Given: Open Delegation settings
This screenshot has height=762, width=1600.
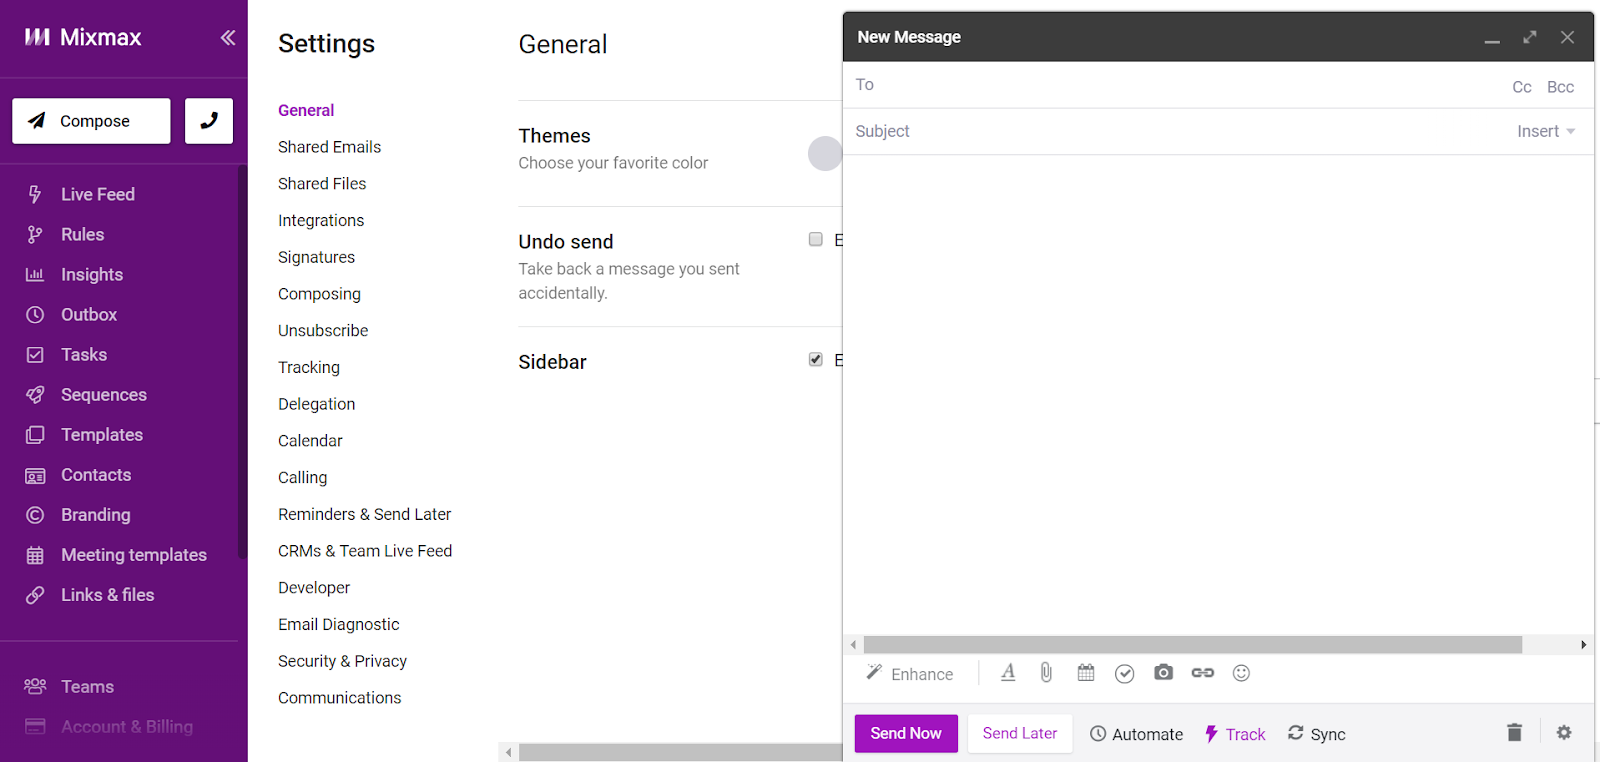Looking at the screenshot, I should [316, 404].
